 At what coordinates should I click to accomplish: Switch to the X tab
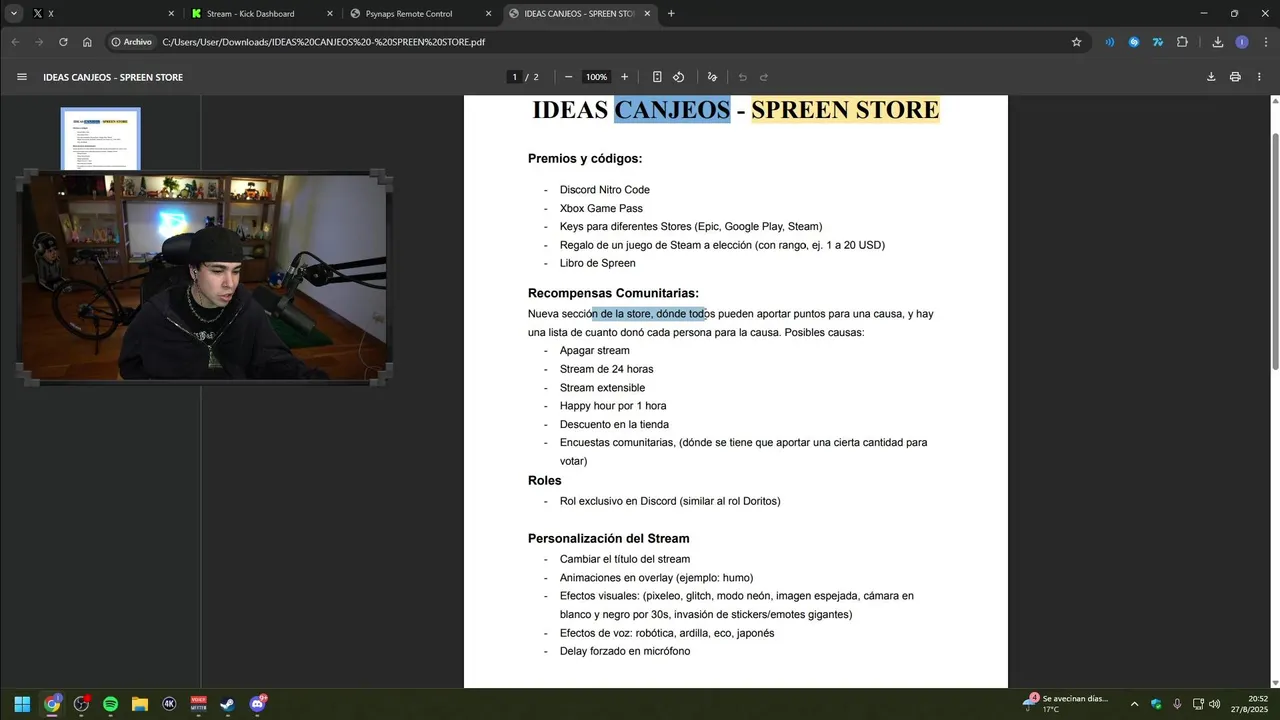click(103, 14)
